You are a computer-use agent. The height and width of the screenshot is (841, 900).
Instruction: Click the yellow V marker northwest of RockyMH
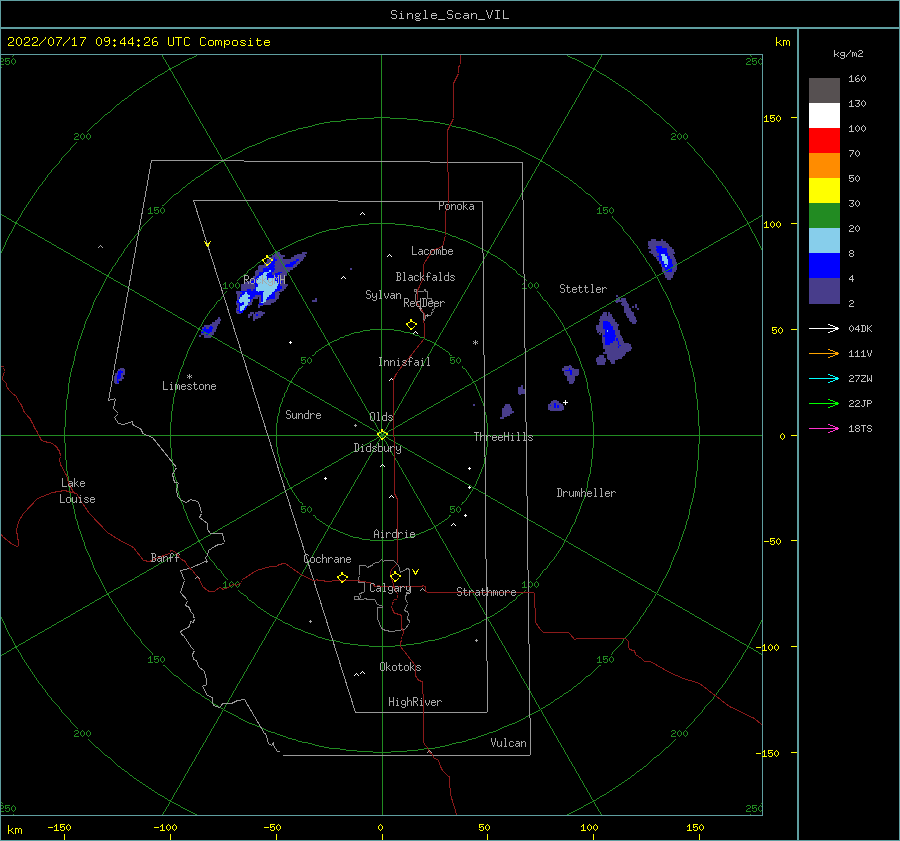point(208,244)
